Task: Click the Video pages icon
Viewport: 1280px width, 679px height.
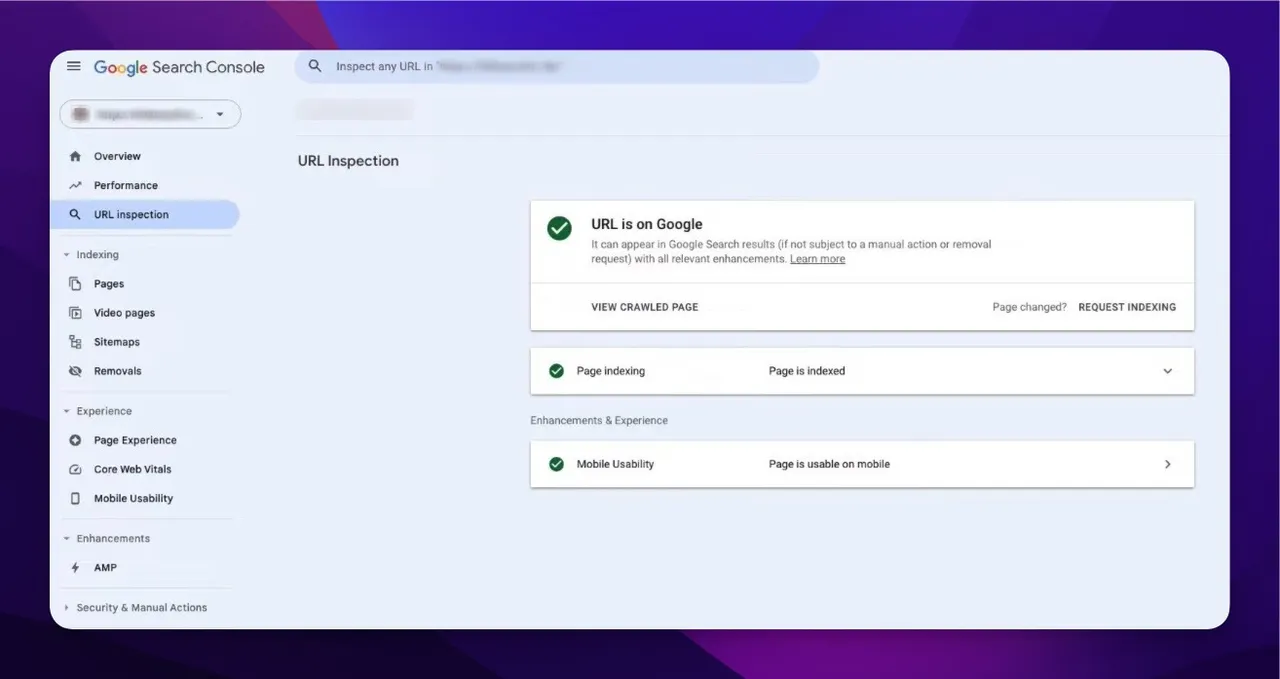Action: coord(75,313)
